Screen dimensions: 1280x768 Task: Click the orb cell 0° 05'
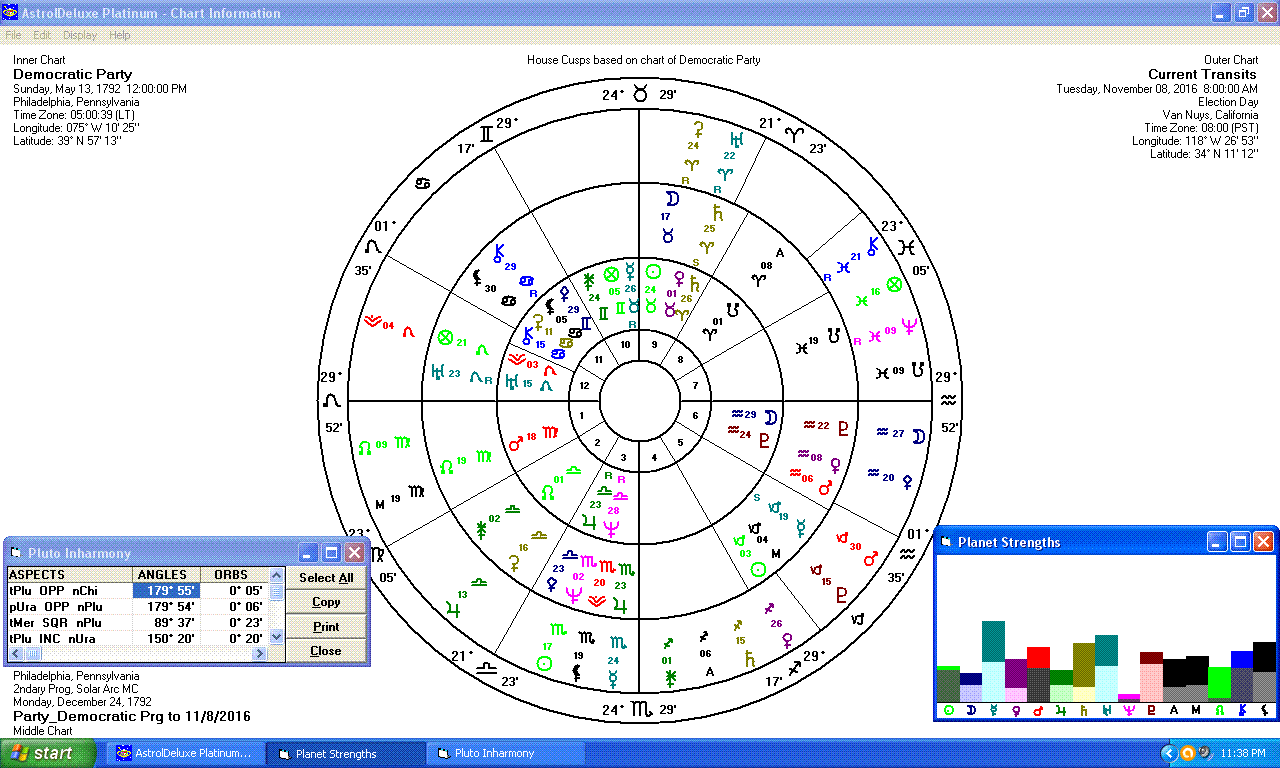tap(235, 591)
